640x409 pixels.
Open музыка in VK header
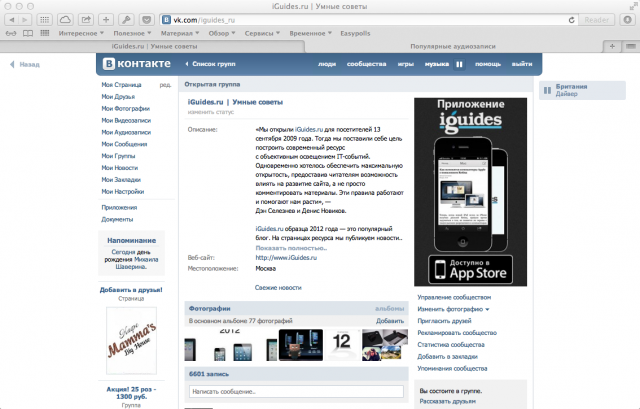pos(437,64)
